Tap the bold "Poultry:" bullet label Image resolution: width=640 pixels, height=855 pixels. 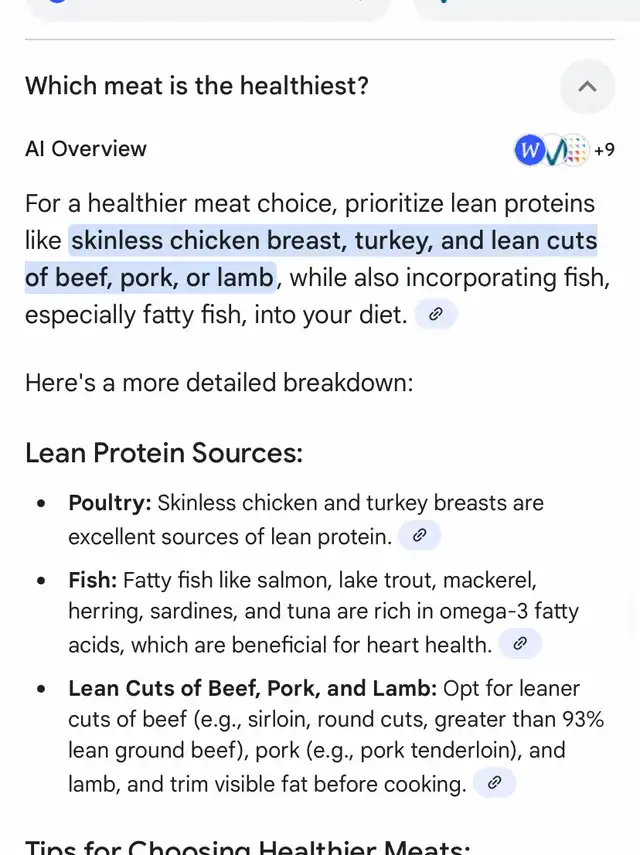coord(110,503)
